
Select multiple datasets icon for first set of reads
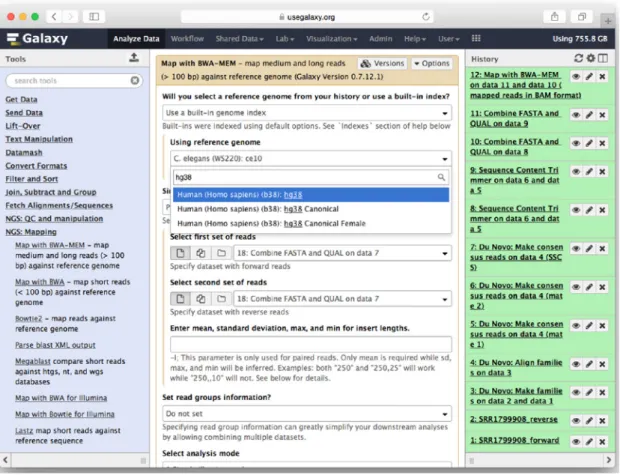(201, 253)
